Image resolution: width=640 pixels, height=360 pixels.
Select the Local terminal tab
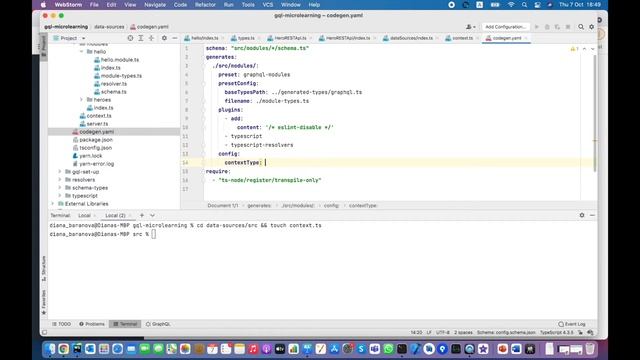coord(84,215)
